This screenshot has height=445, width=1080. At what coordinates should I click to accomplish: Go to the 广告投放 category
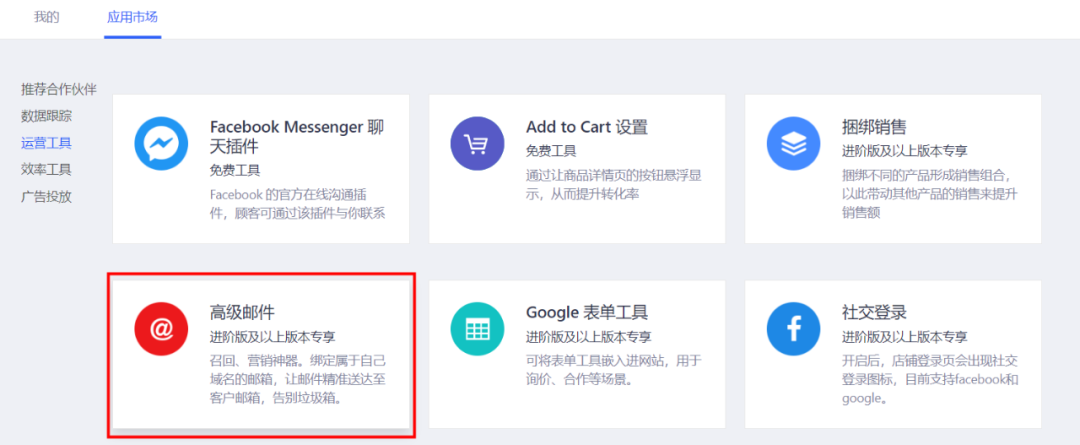coord(46,197)
